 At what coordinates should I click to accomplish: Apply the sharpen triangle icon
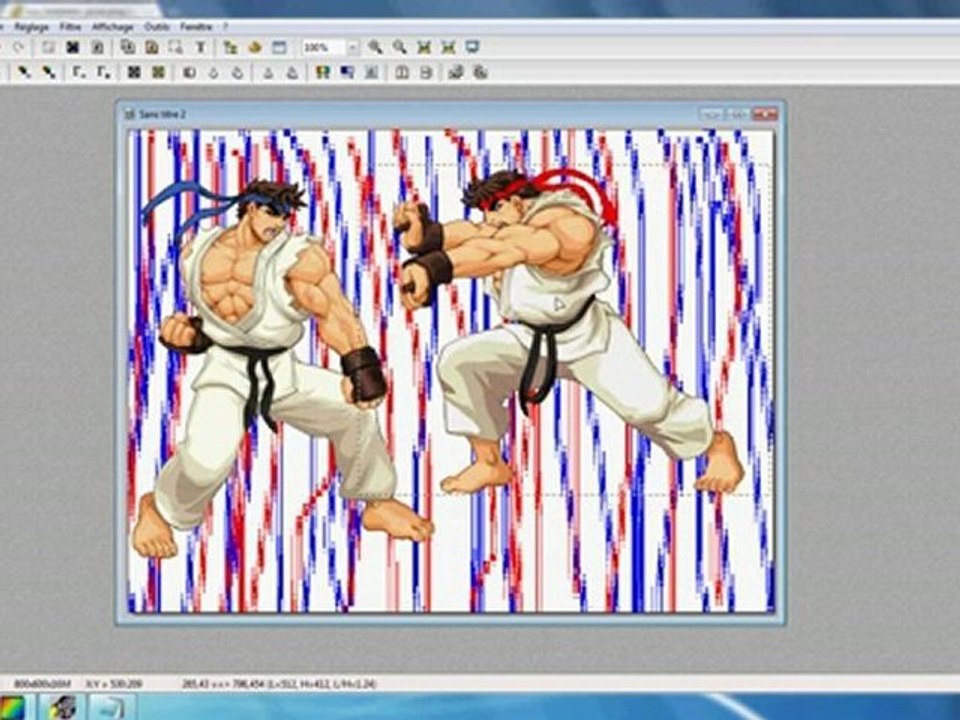(x=268, y=72)
